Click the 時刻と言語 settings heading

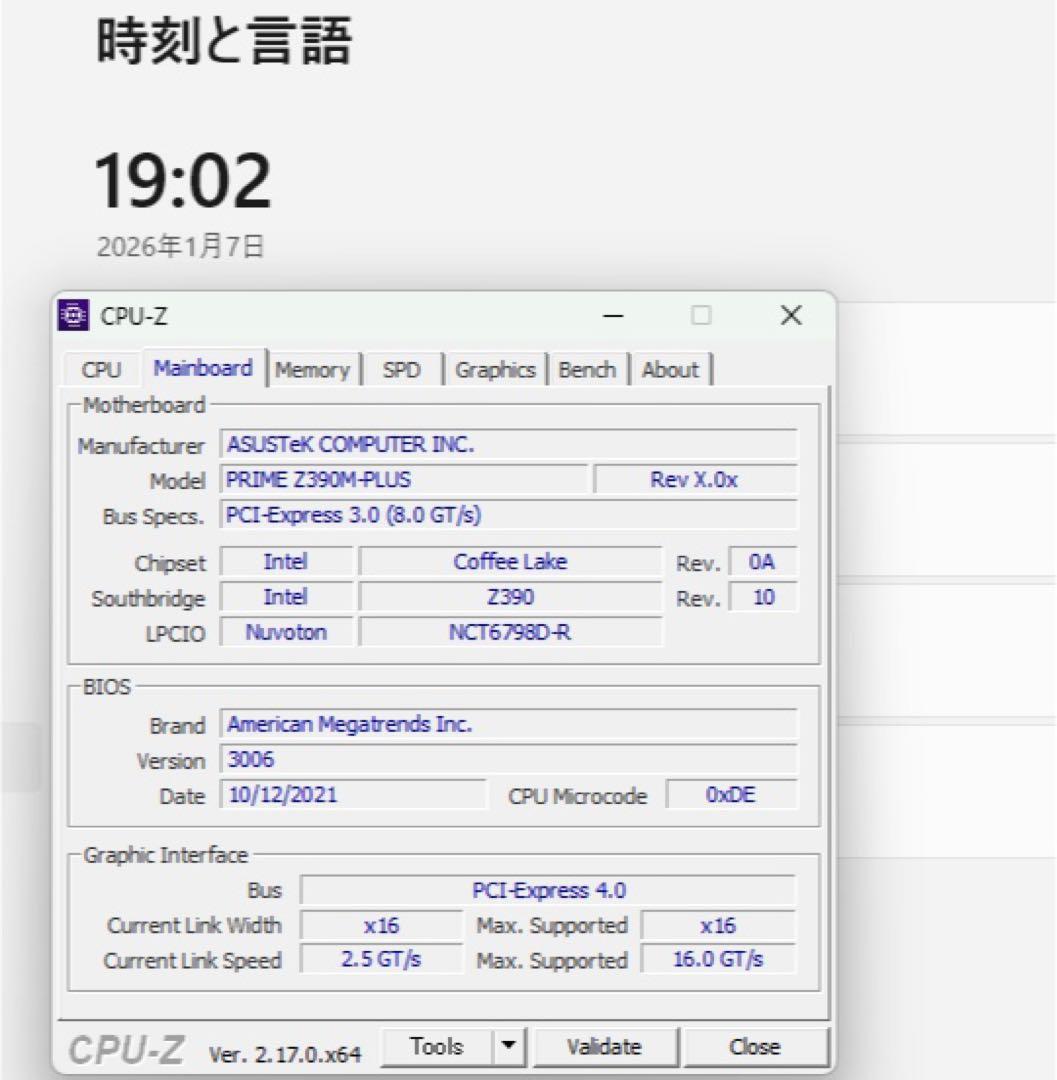click(224, 41)
